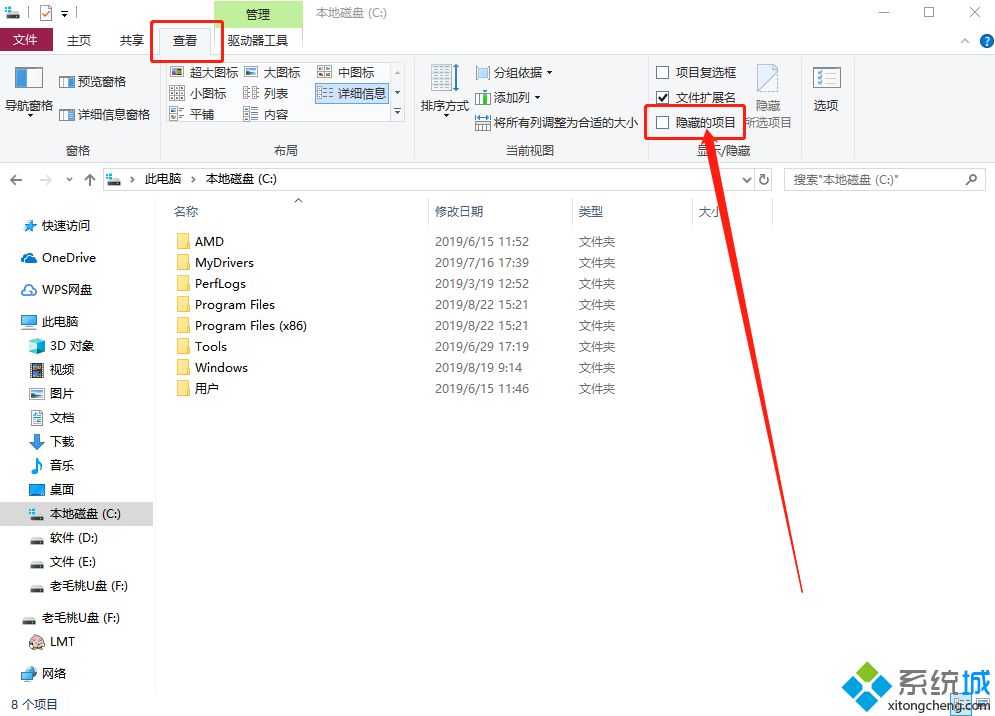Click the forward navigation arrow
Image resolution: width=995 pixels, height=716 pixels.
46,180
